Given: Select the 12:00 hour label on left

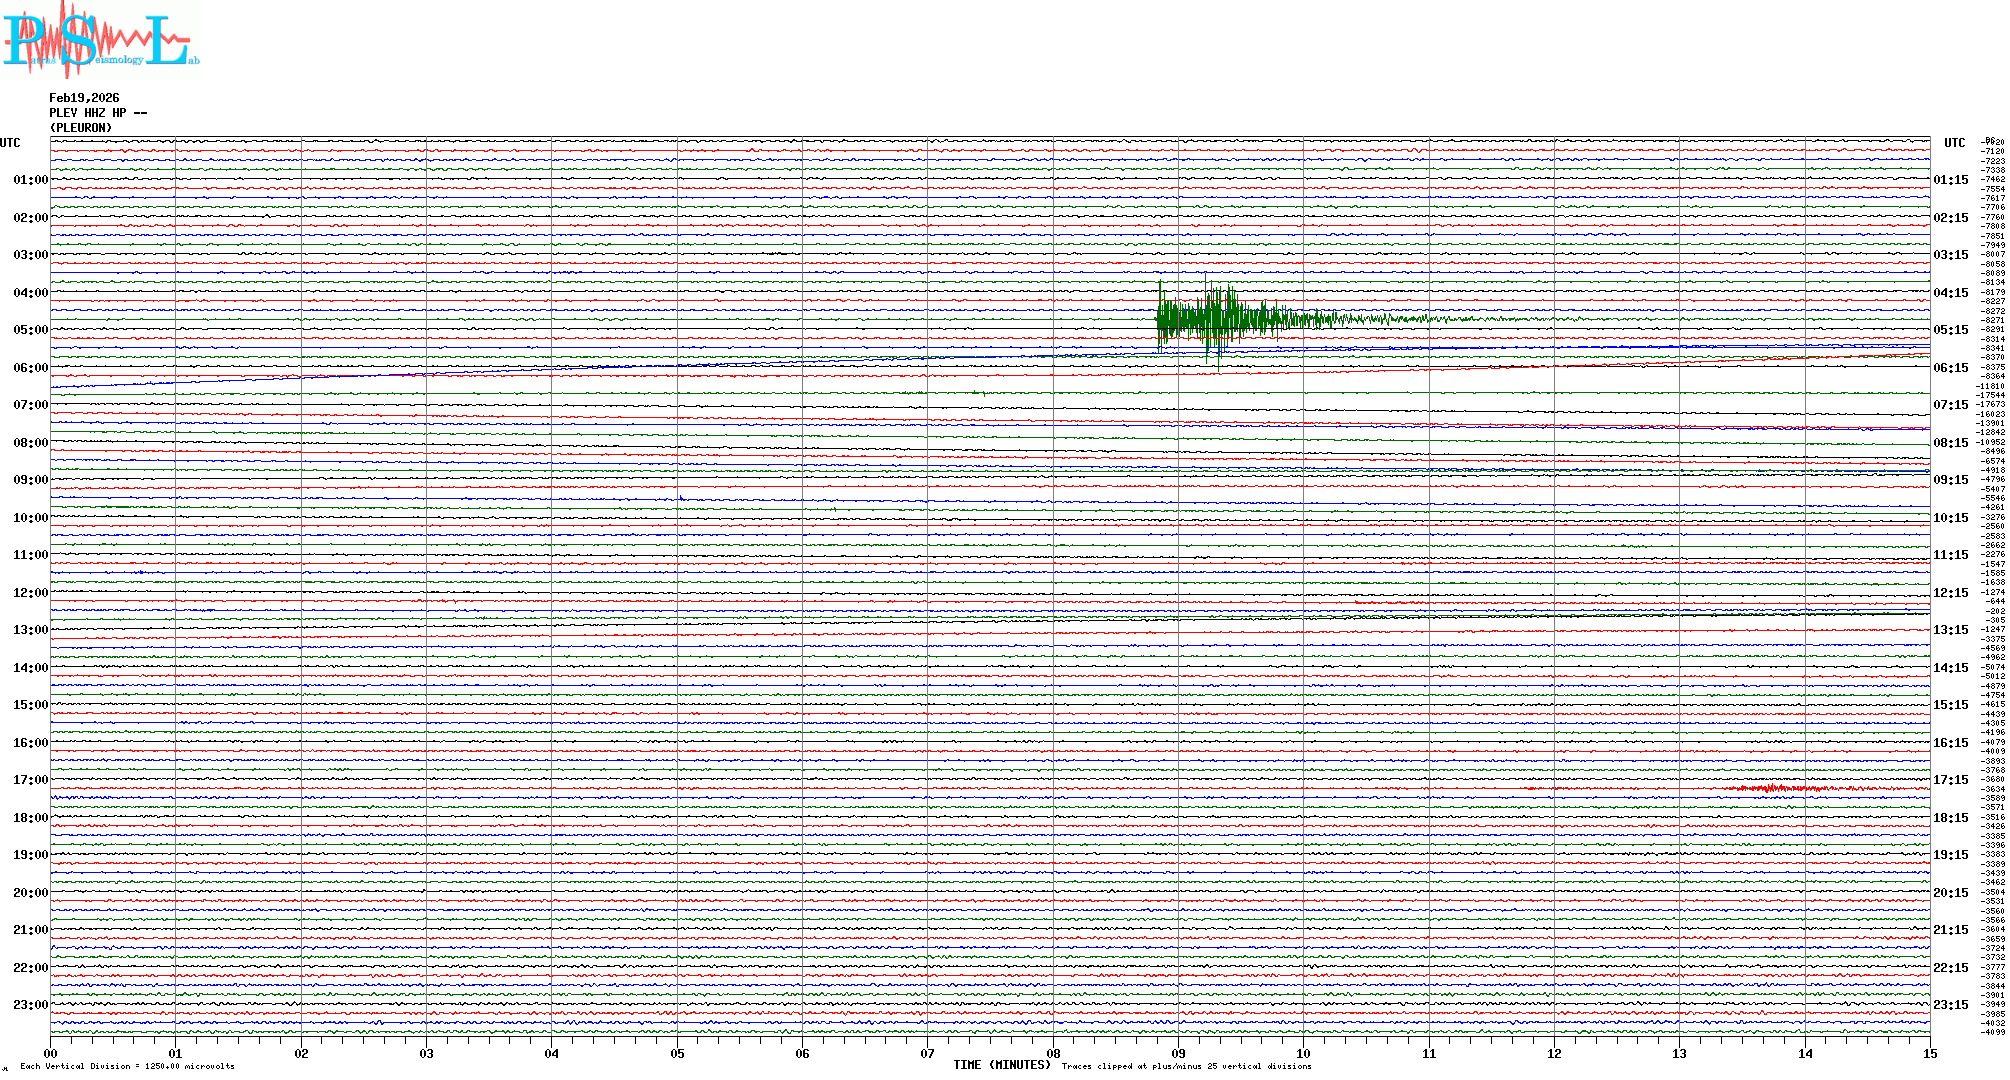Looking at the screenshot, I should click(30, 593).
